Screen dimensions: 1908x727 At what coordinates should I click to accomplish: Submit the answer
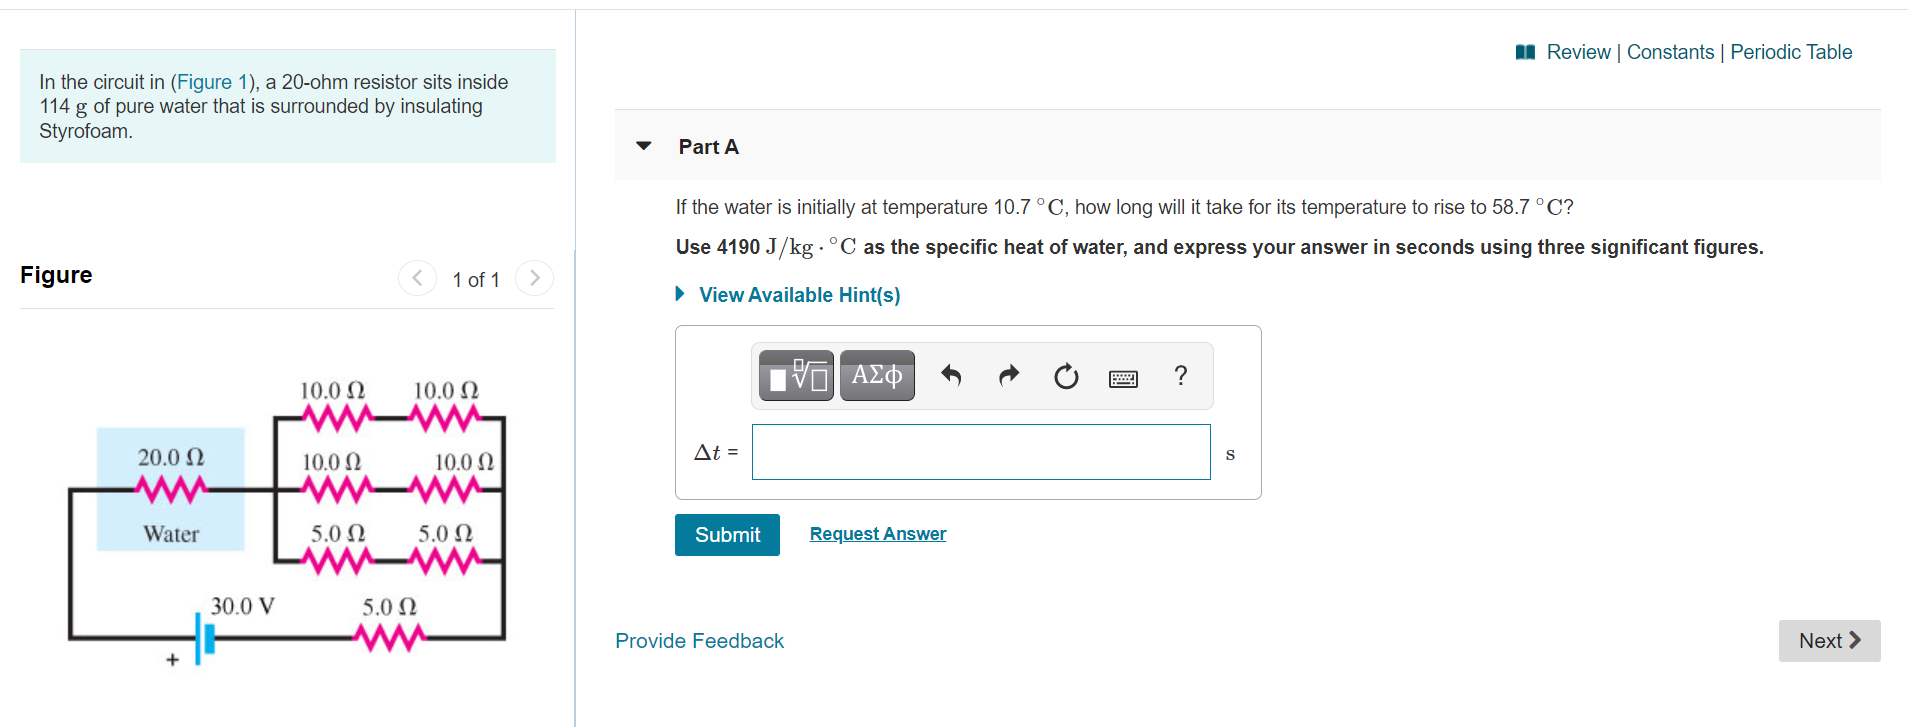727,534
